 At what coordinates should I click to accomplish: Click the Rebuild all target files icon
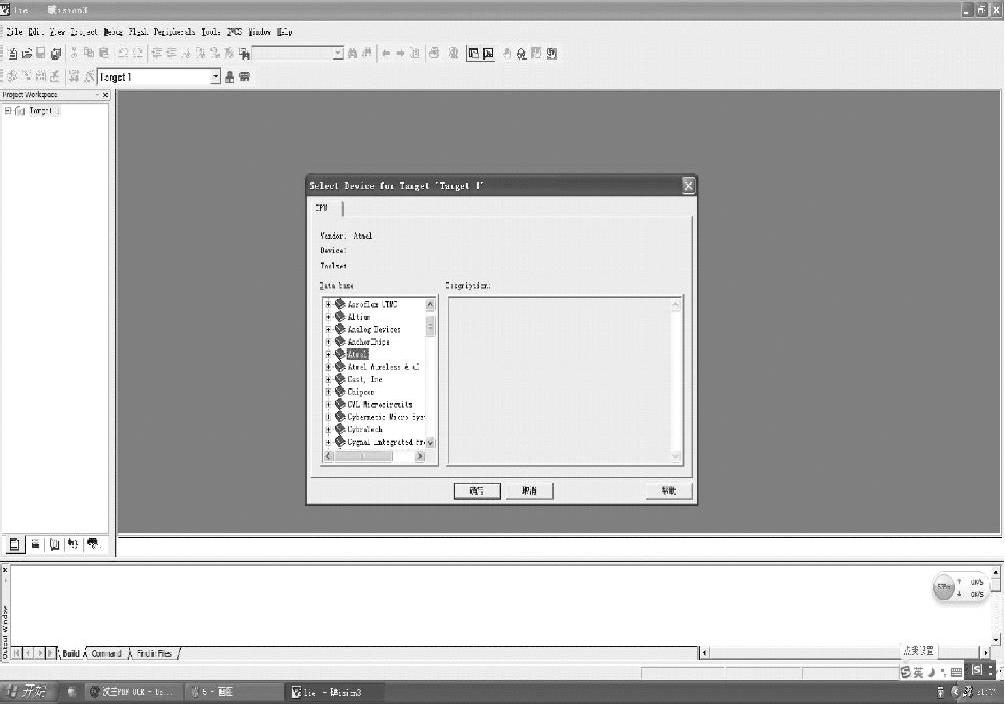point(41,77)
